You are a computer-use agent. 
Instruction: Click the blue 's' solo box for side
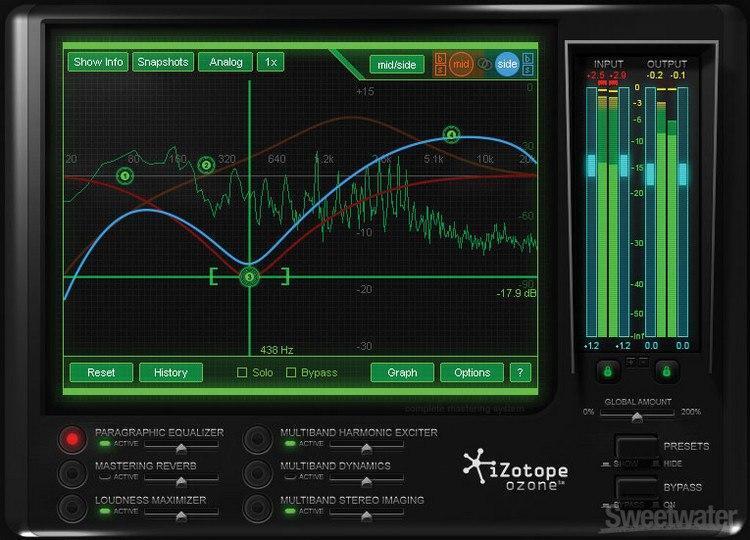(x=528, y=70)
